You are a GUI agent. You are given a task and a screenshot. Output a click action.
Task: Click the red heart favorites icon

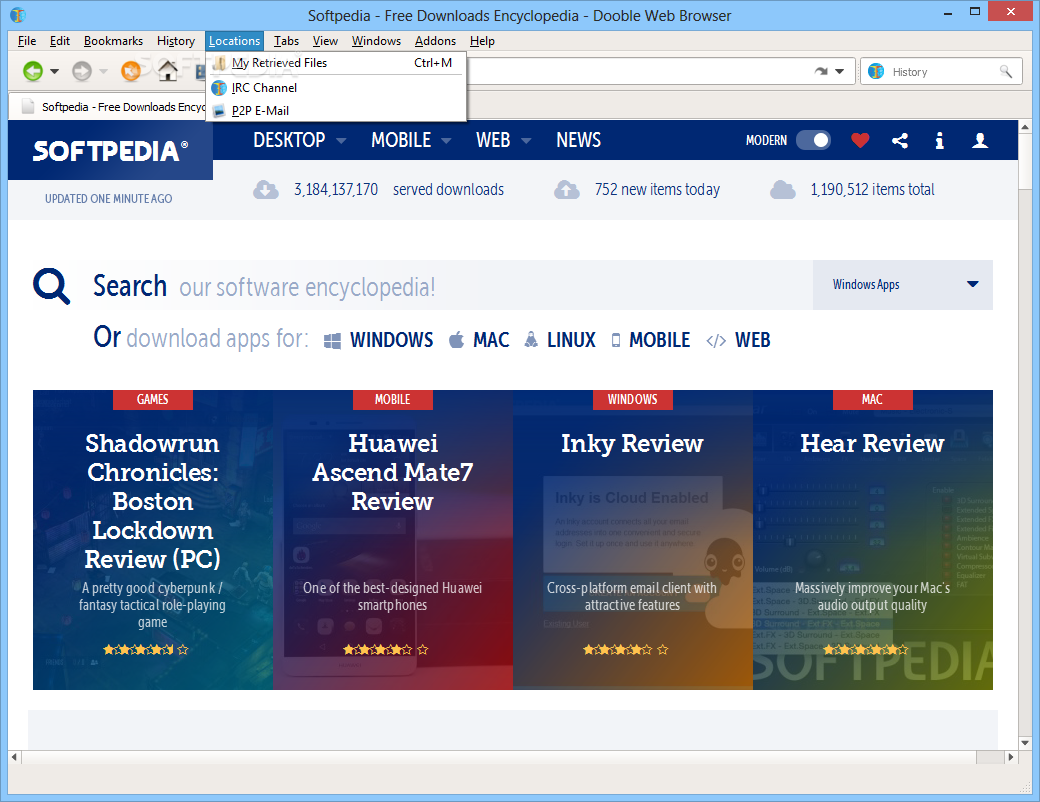[x=860, y=140]
